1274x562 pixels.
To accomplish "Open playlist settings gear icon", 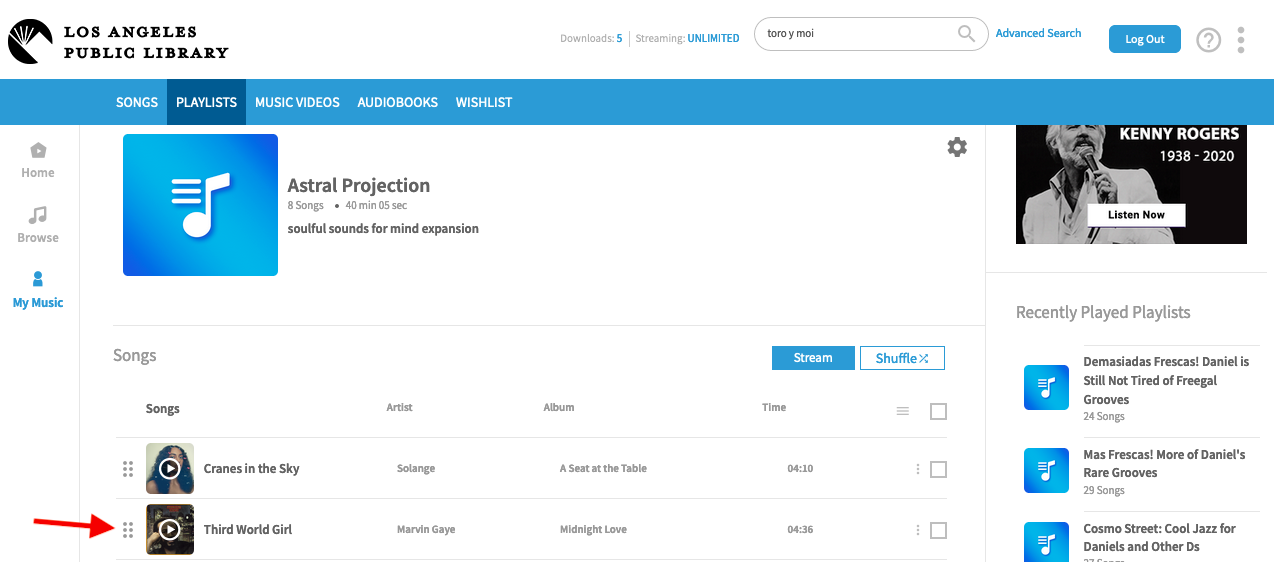I will (x=957, y=148).
